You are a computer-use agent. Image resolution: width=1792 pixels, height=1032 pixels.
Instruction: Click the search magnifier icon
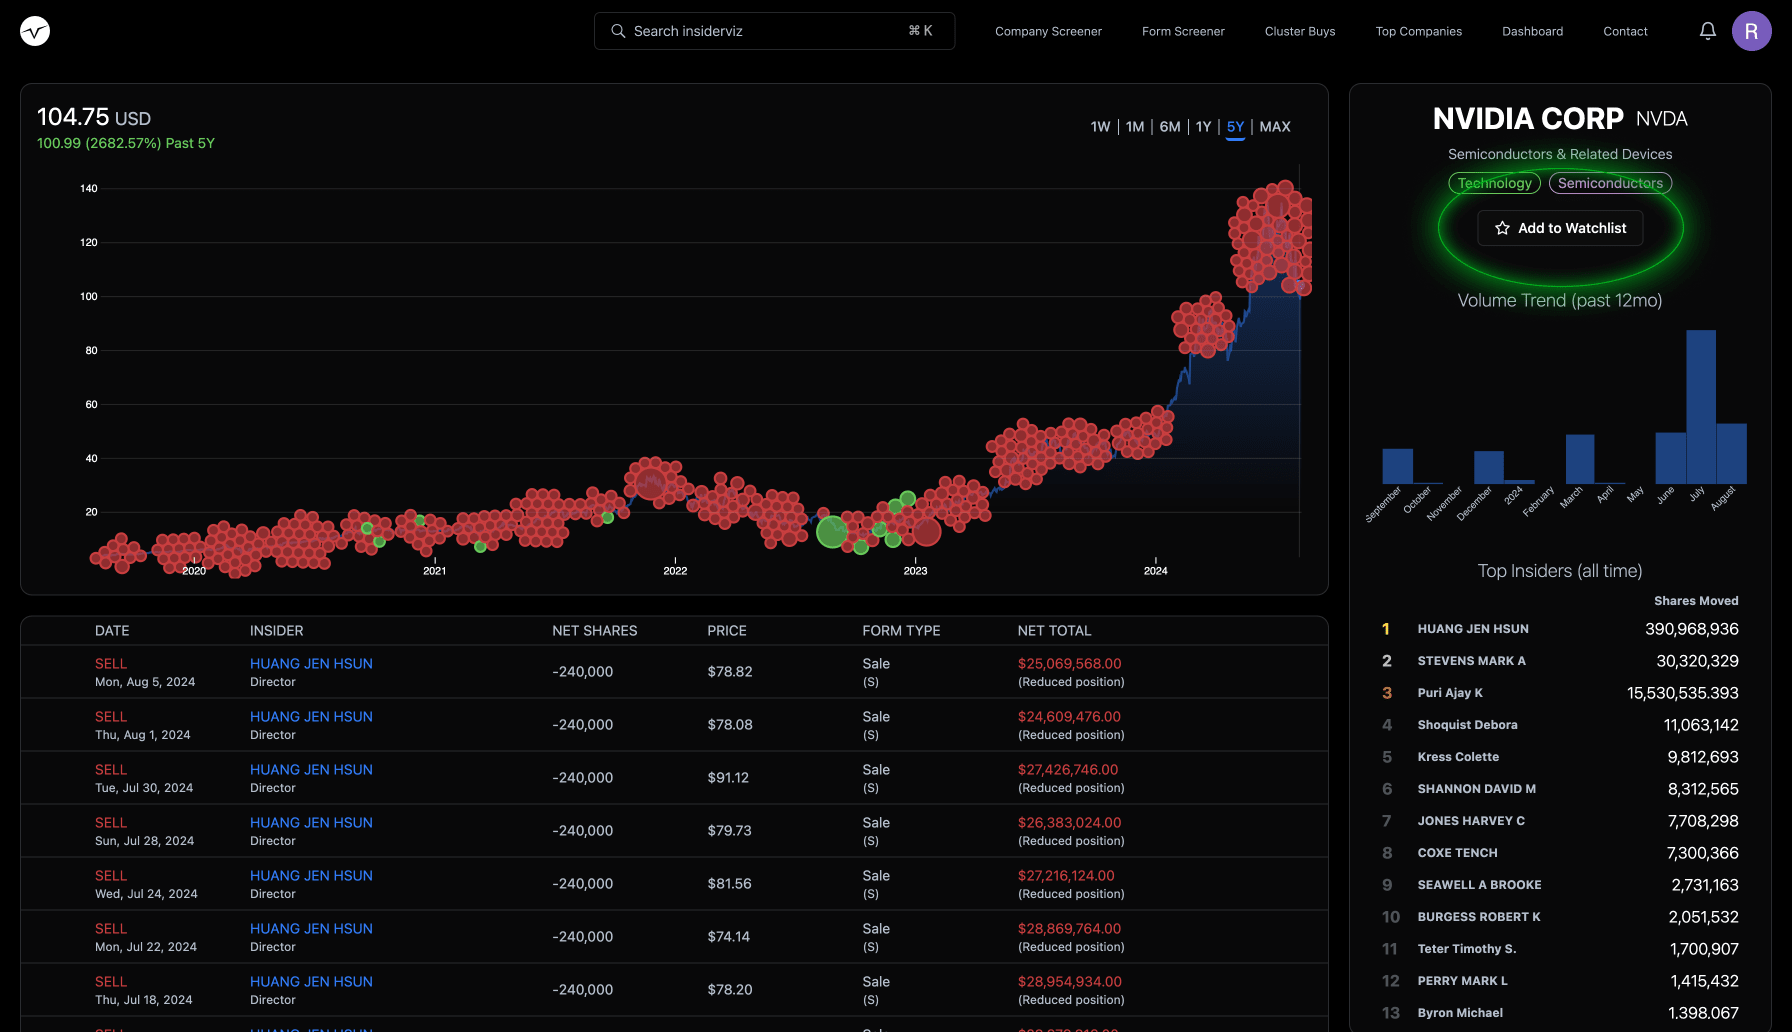pyautogui.click(x=618, y=31)
